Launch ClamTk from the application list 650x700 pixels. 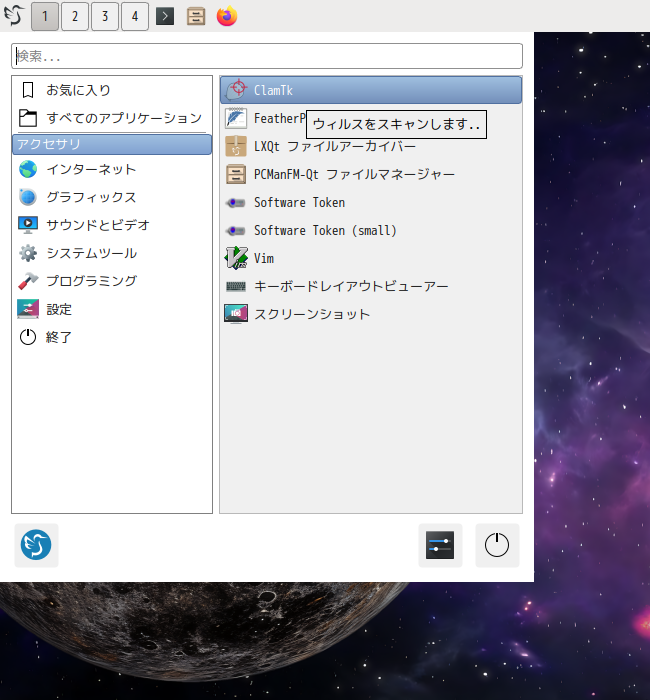(x=371, y=90)
